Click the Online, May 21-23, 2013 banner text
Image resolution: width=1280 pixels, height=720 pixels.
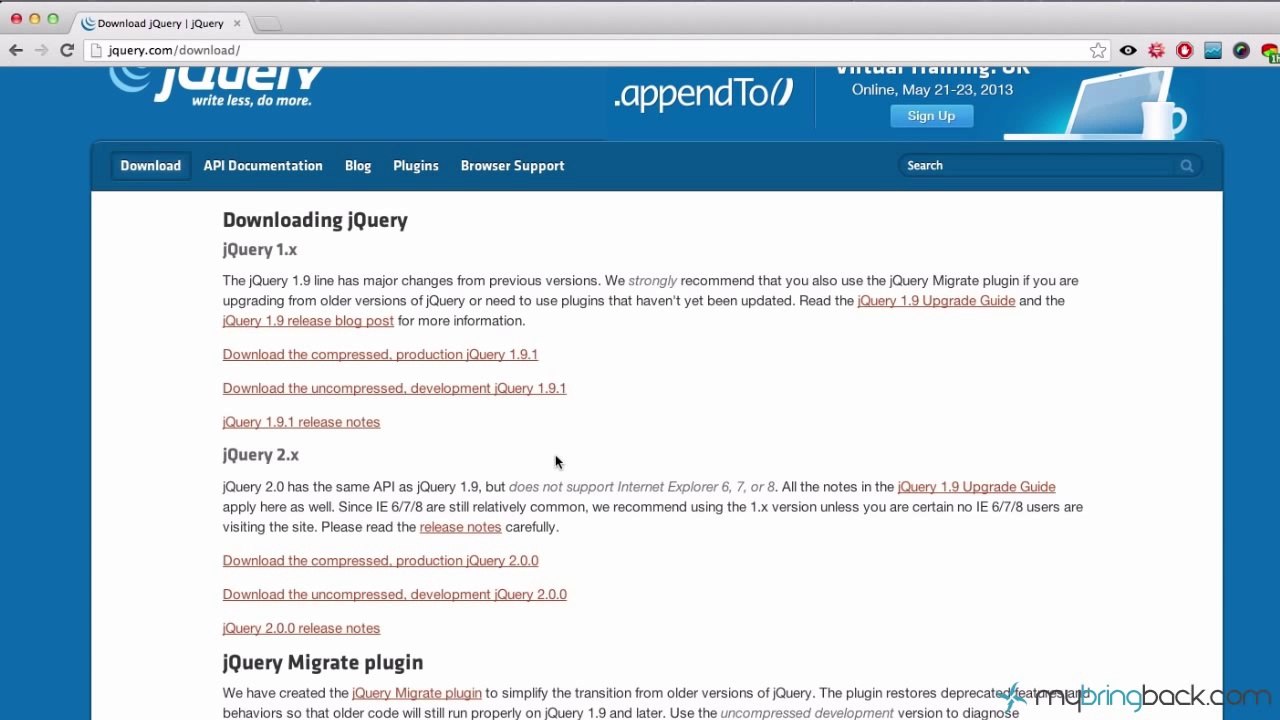(932, 90)
